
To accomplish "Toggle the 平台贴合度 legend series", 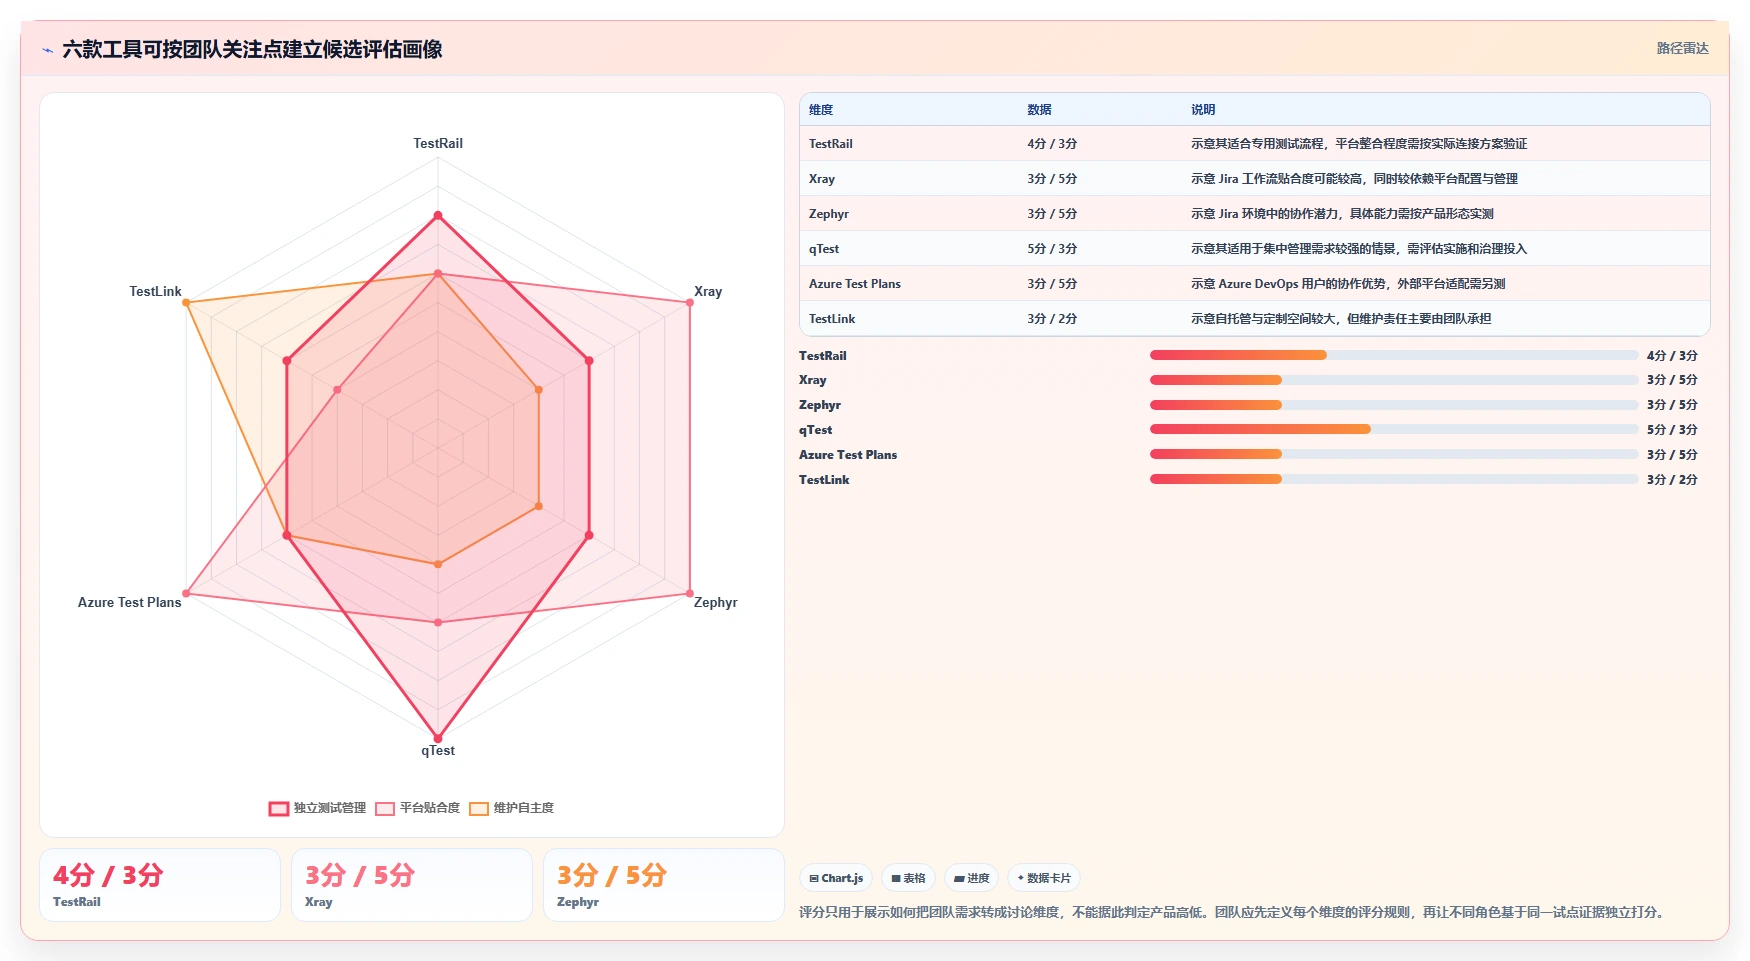I will (x=417, y=808).
